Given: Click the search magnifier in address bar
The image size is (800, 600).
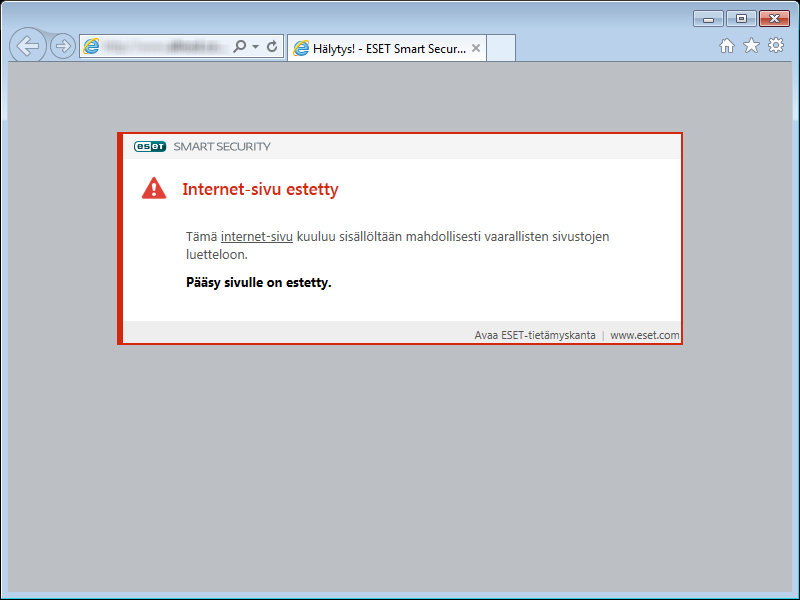Looking at the screenshot, I should (239, 46).
